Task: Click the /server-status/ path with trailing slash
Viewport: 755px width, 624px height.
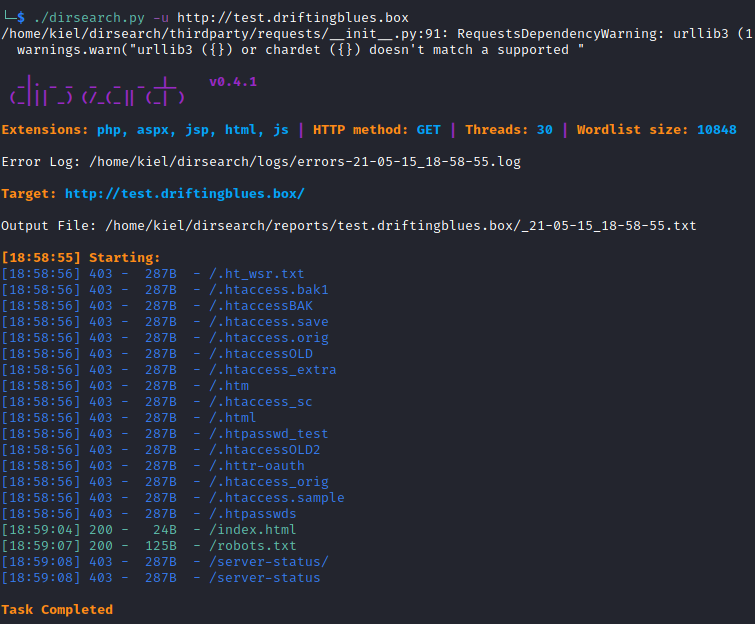Action: (x=269, y=561)
